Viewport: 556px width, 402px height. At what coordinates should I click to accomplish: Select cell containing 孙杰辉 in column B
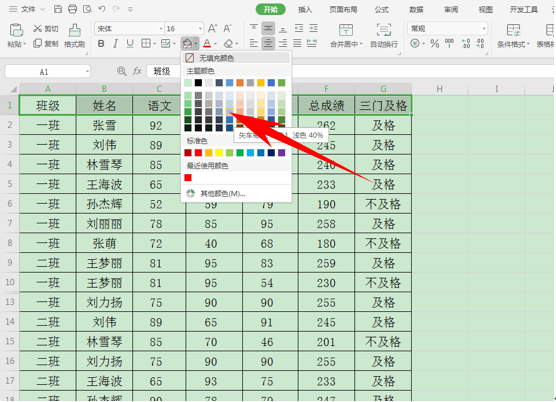tap(104, 204)
